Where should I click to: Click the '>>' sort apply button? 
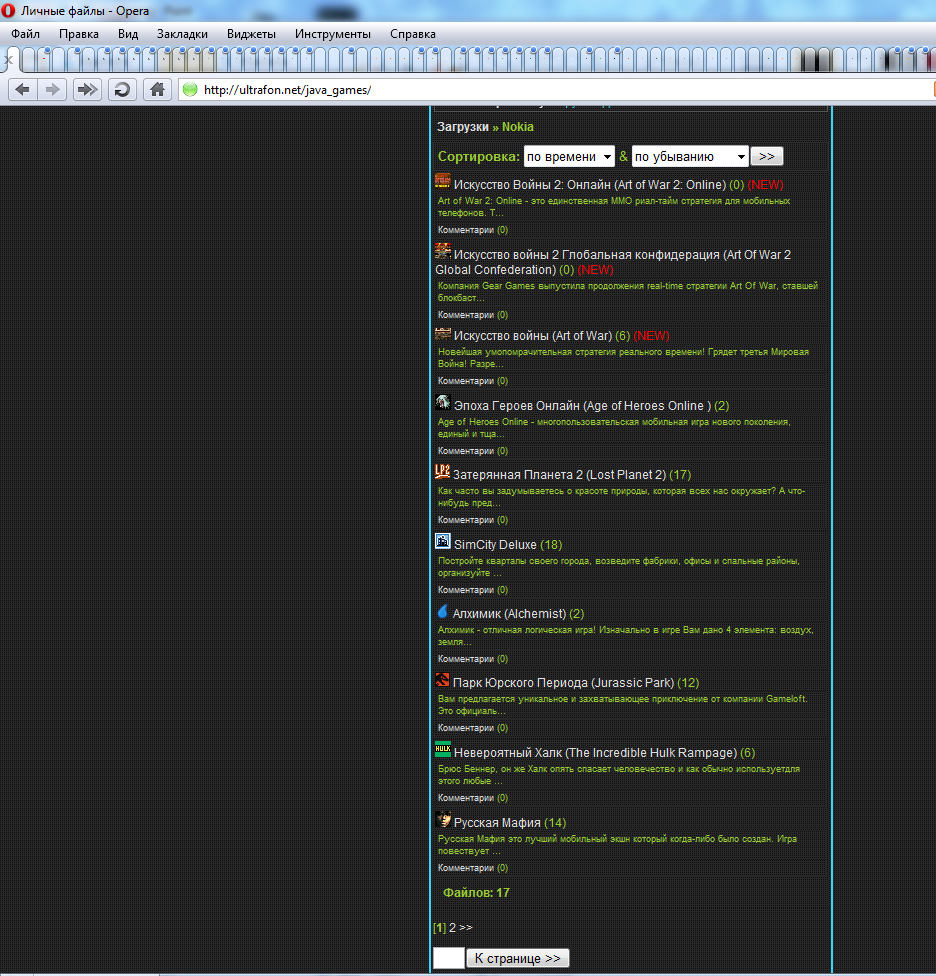(x=767, y=157)
